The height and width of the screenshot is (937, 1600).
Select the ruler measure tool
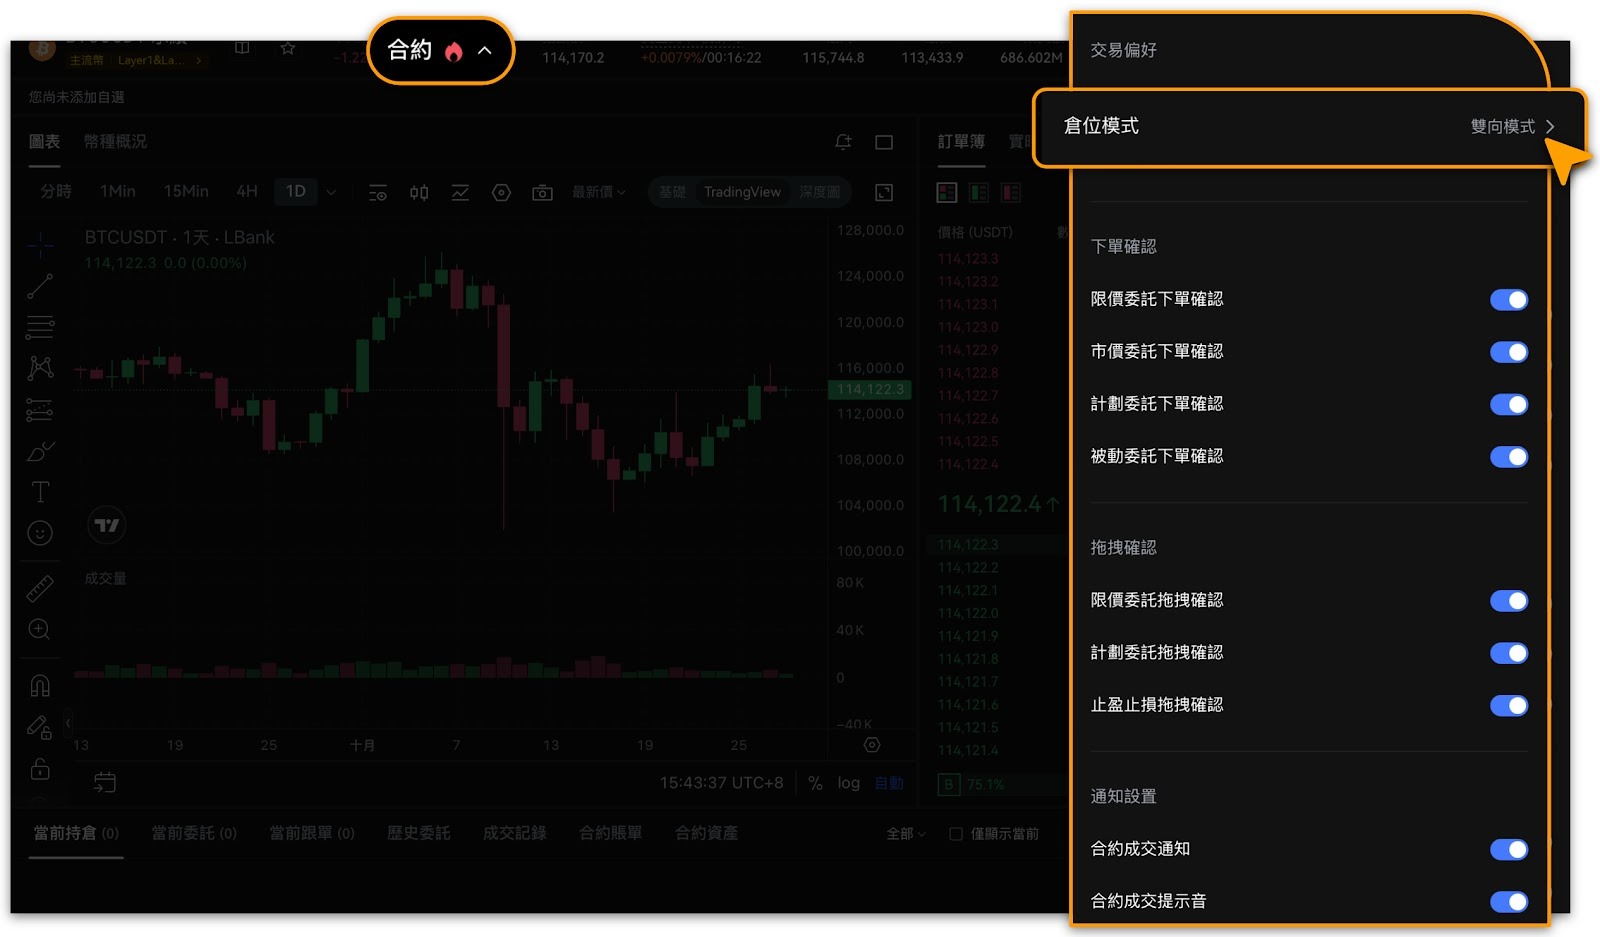40,589
